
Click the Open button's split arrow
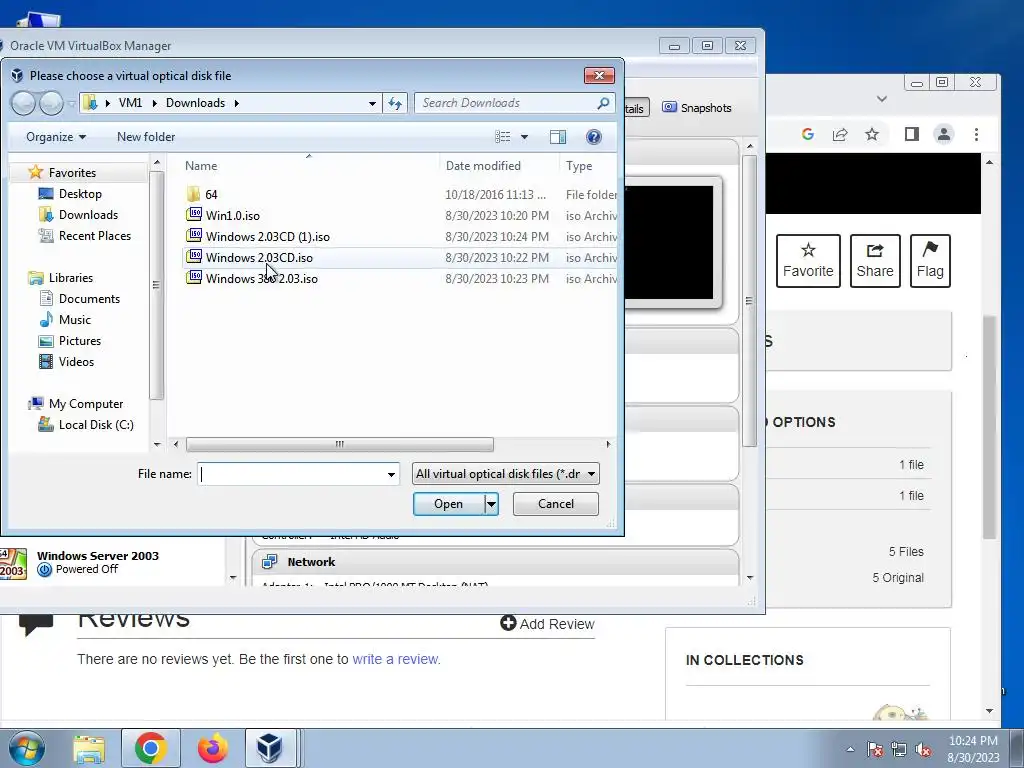pos(491,504)
